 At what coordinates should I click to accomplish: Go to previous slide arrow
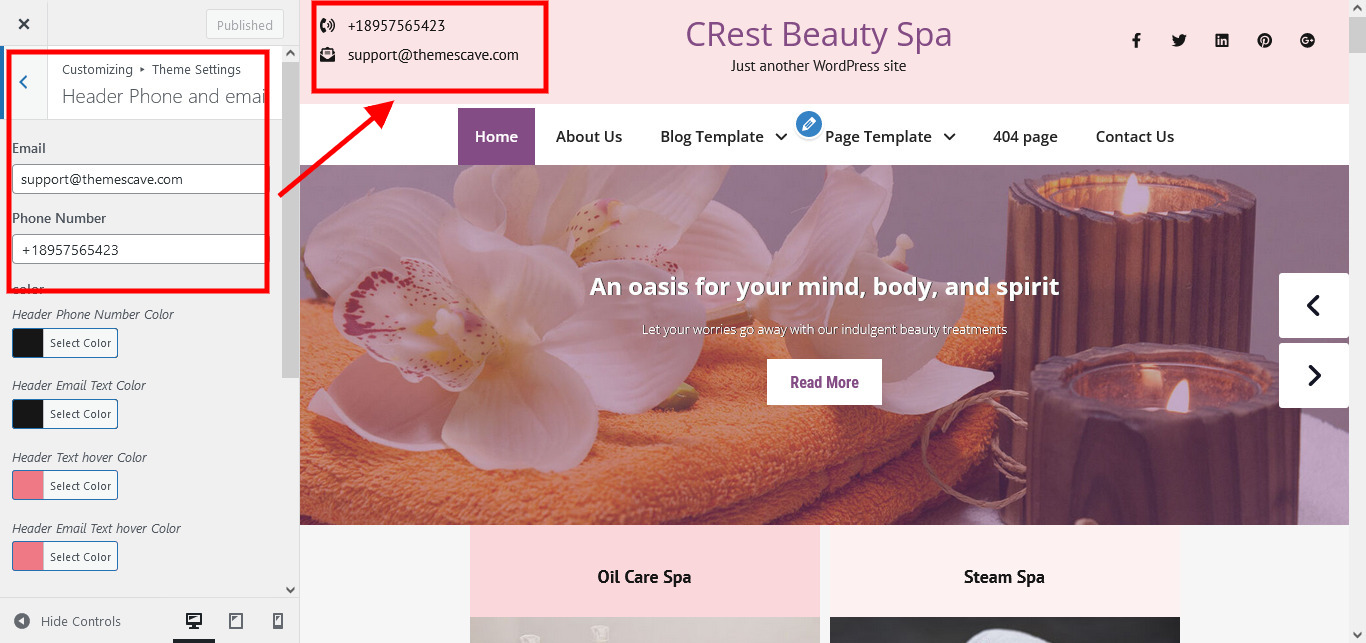[1314, 305]
